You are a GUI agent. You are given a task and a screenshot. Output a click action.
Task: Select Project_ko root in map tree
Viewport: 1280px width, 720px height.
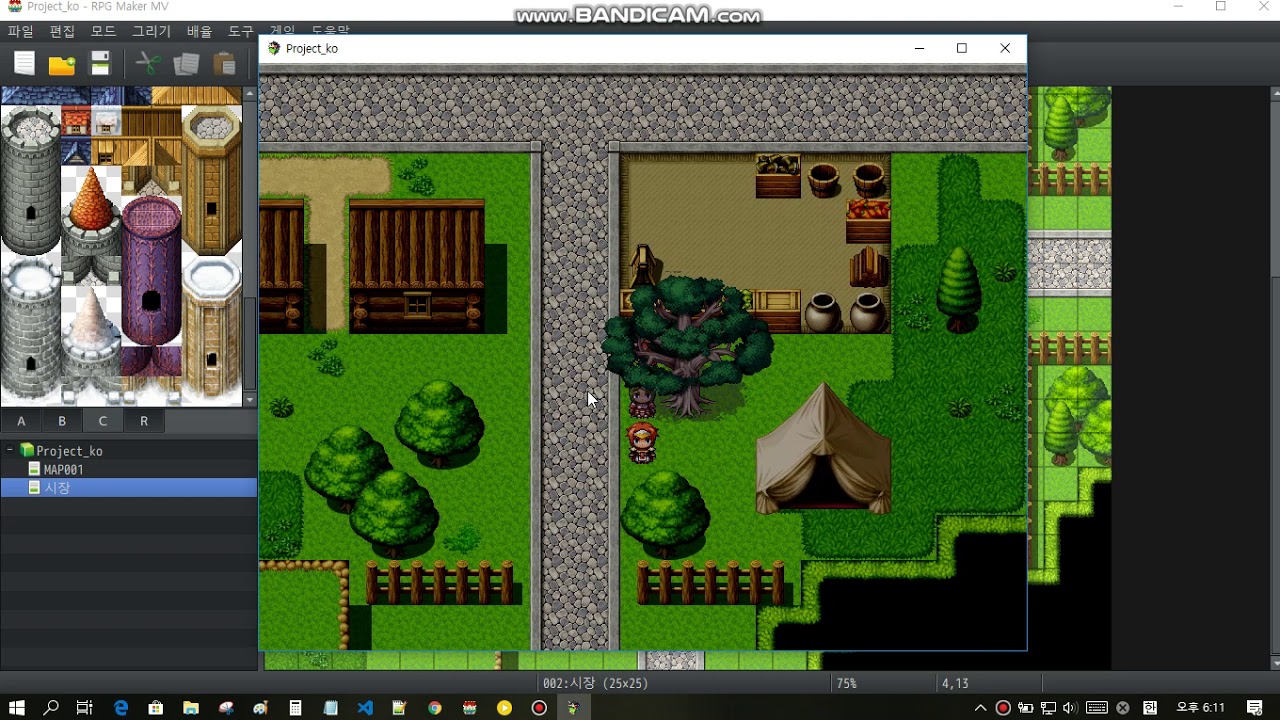69,451
